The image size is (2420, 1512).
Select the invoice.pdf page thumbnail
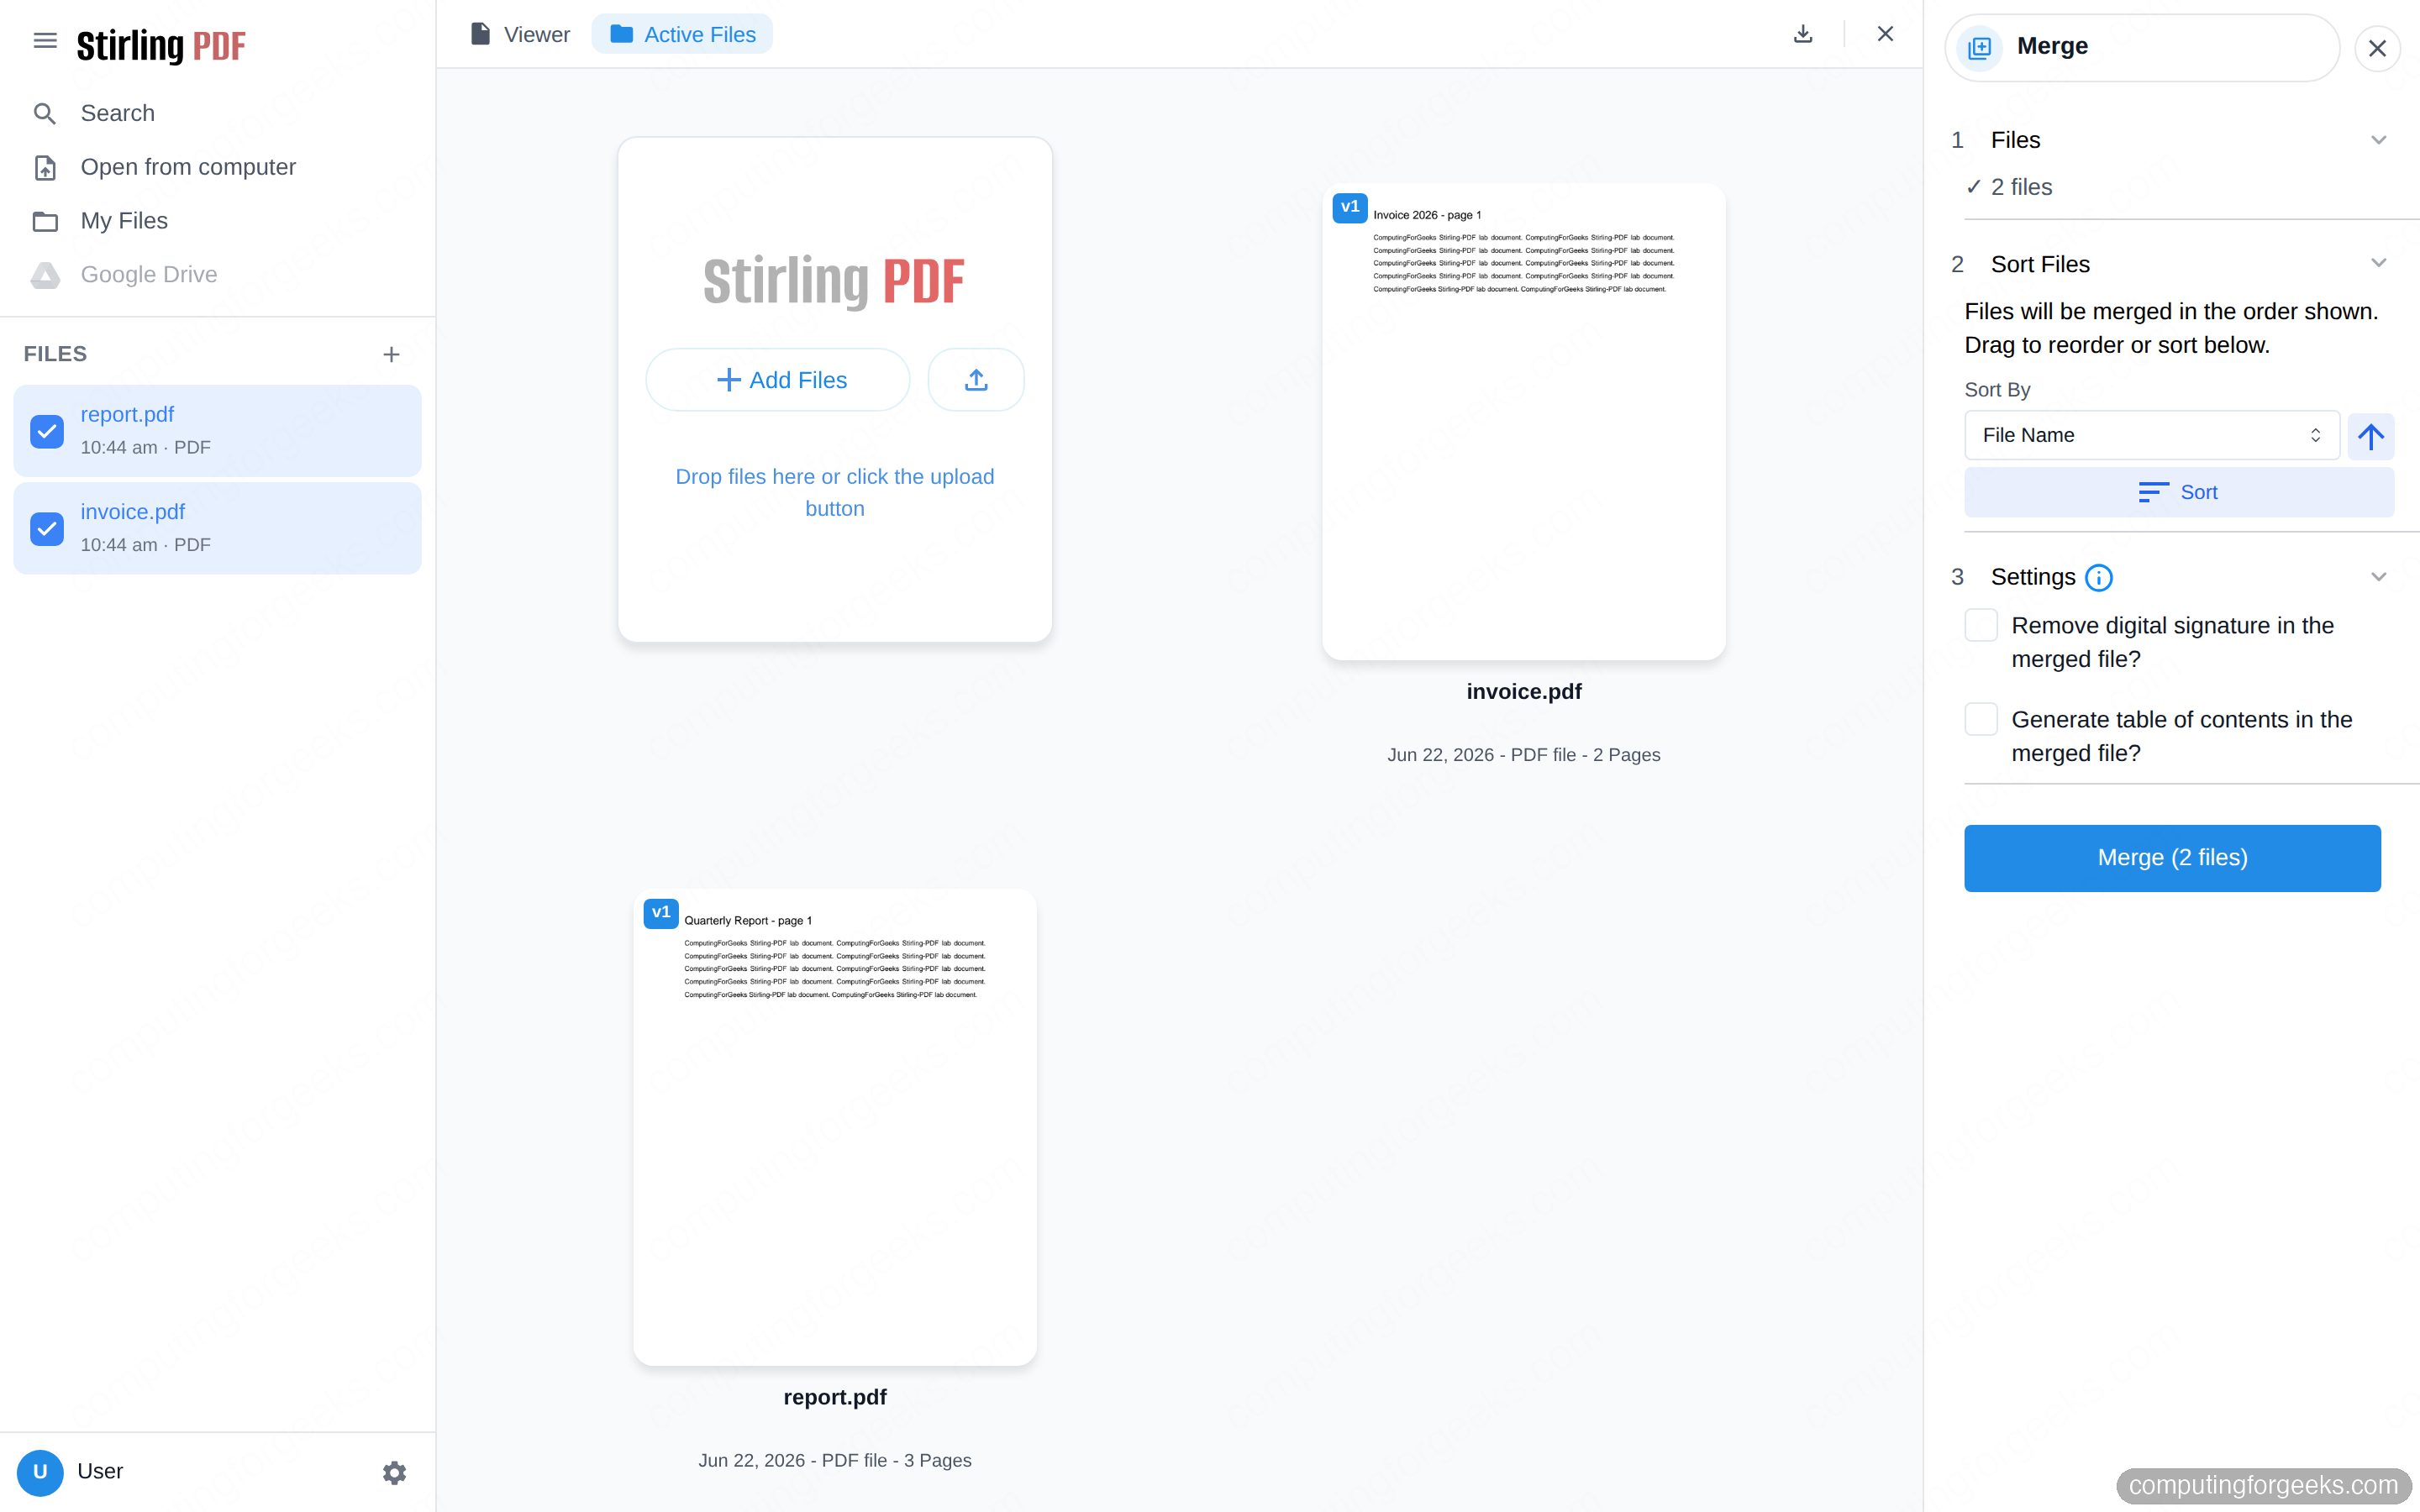(x=1524, y=421)
